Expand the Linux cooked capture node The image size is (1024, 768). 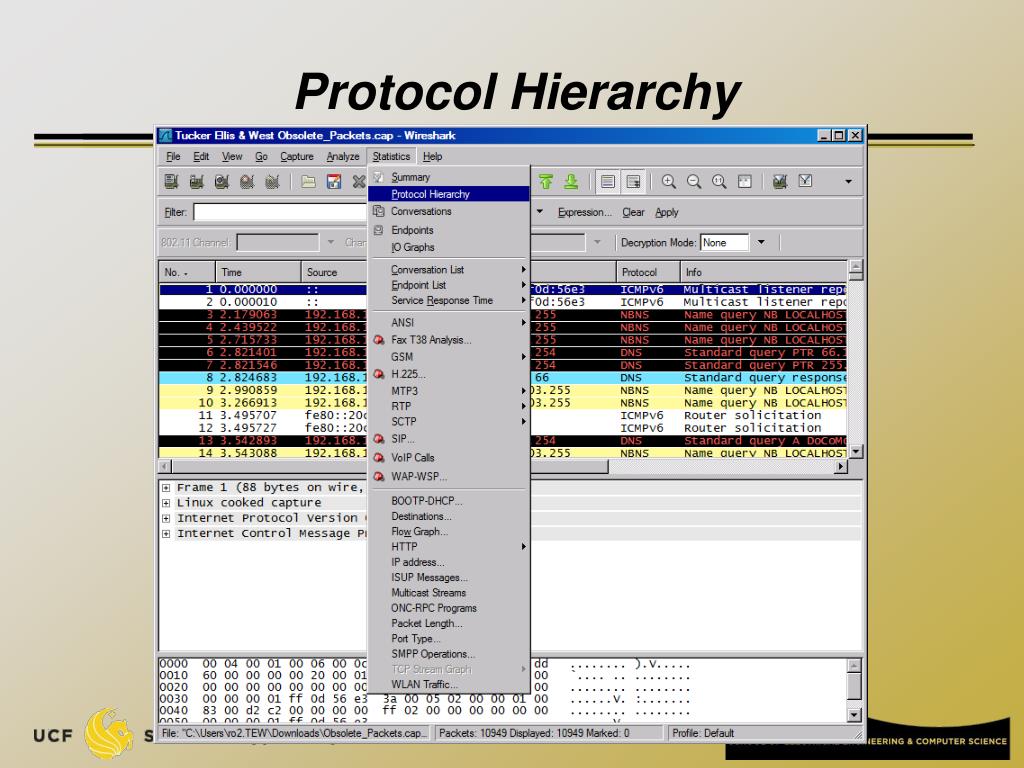[x=166, y=503]
